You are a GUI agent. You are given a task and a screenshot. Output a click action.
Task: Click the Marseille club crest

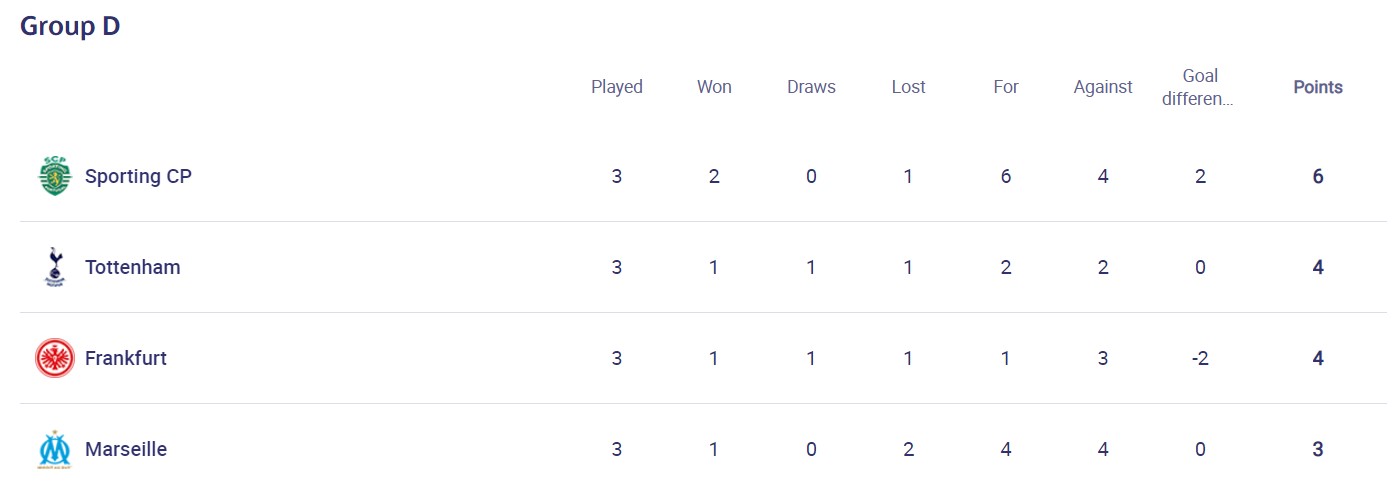pyautogui.click(x=55, y=449)
